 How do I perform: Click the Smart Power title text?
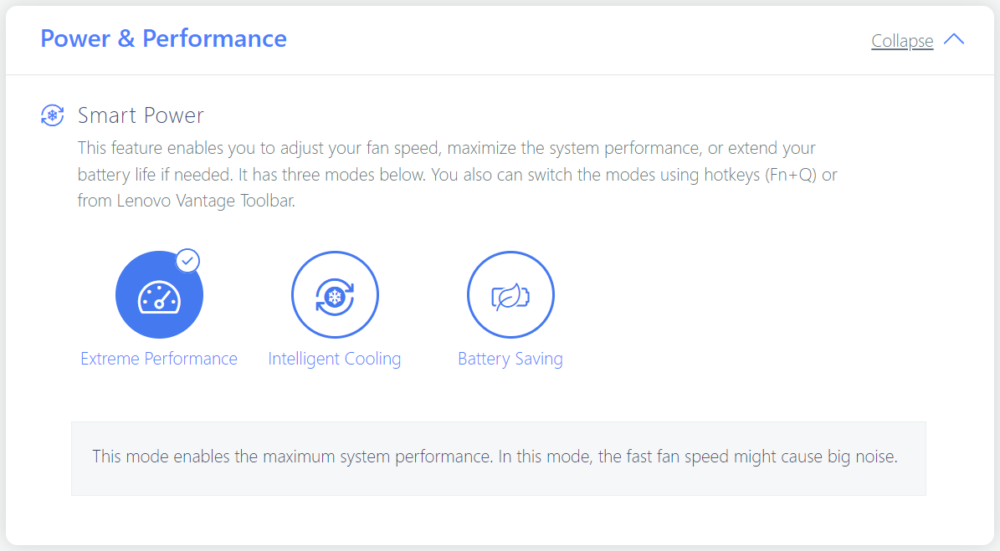(x=141, y=116)
